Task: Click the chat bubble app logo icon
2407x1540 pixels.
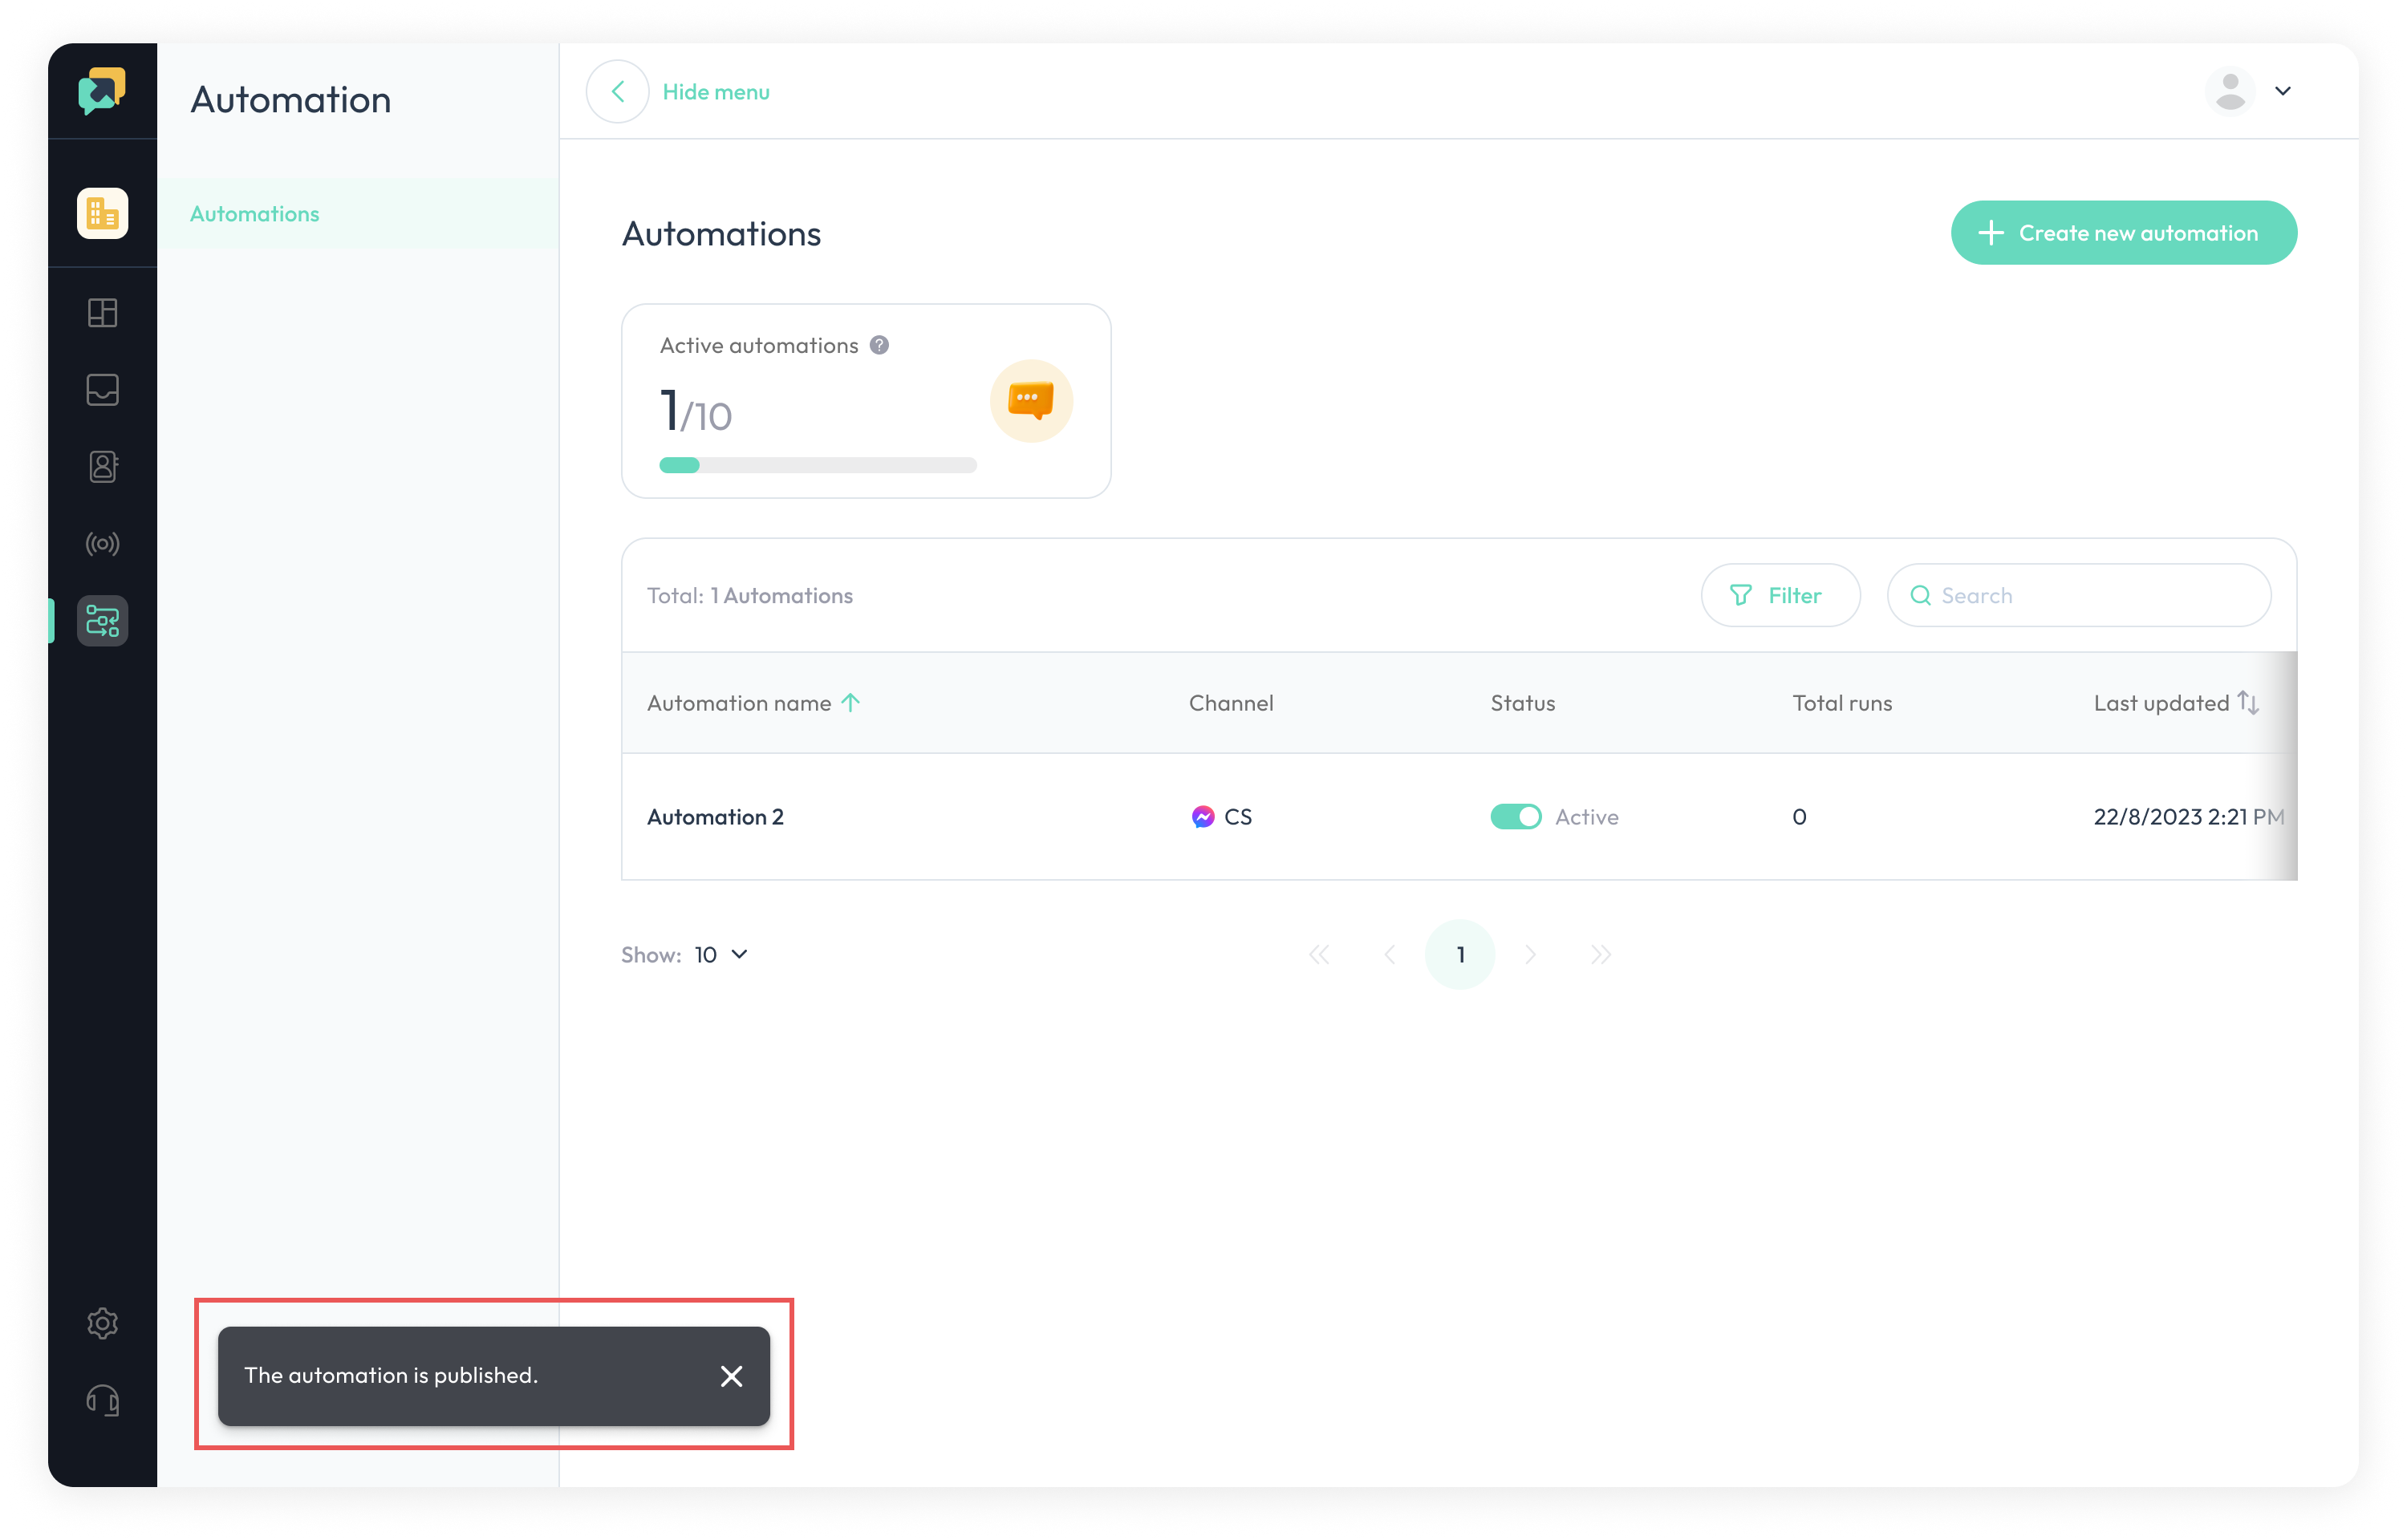Action: [100, 90]
